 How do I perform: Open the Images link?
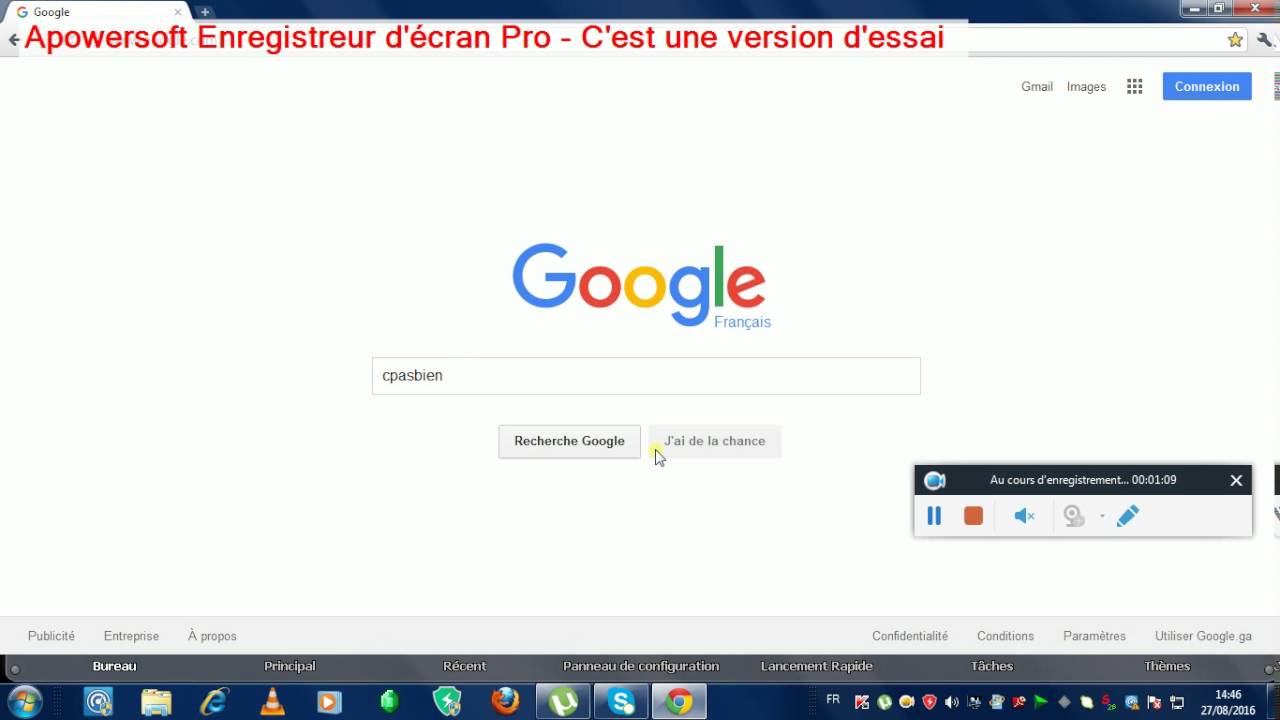tap(1086, 87)
